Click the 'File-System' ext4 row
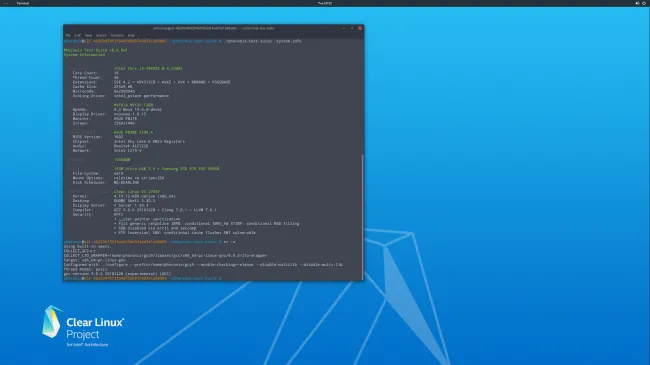This screenshot has height=365, width=650. [x=98, y=173]
